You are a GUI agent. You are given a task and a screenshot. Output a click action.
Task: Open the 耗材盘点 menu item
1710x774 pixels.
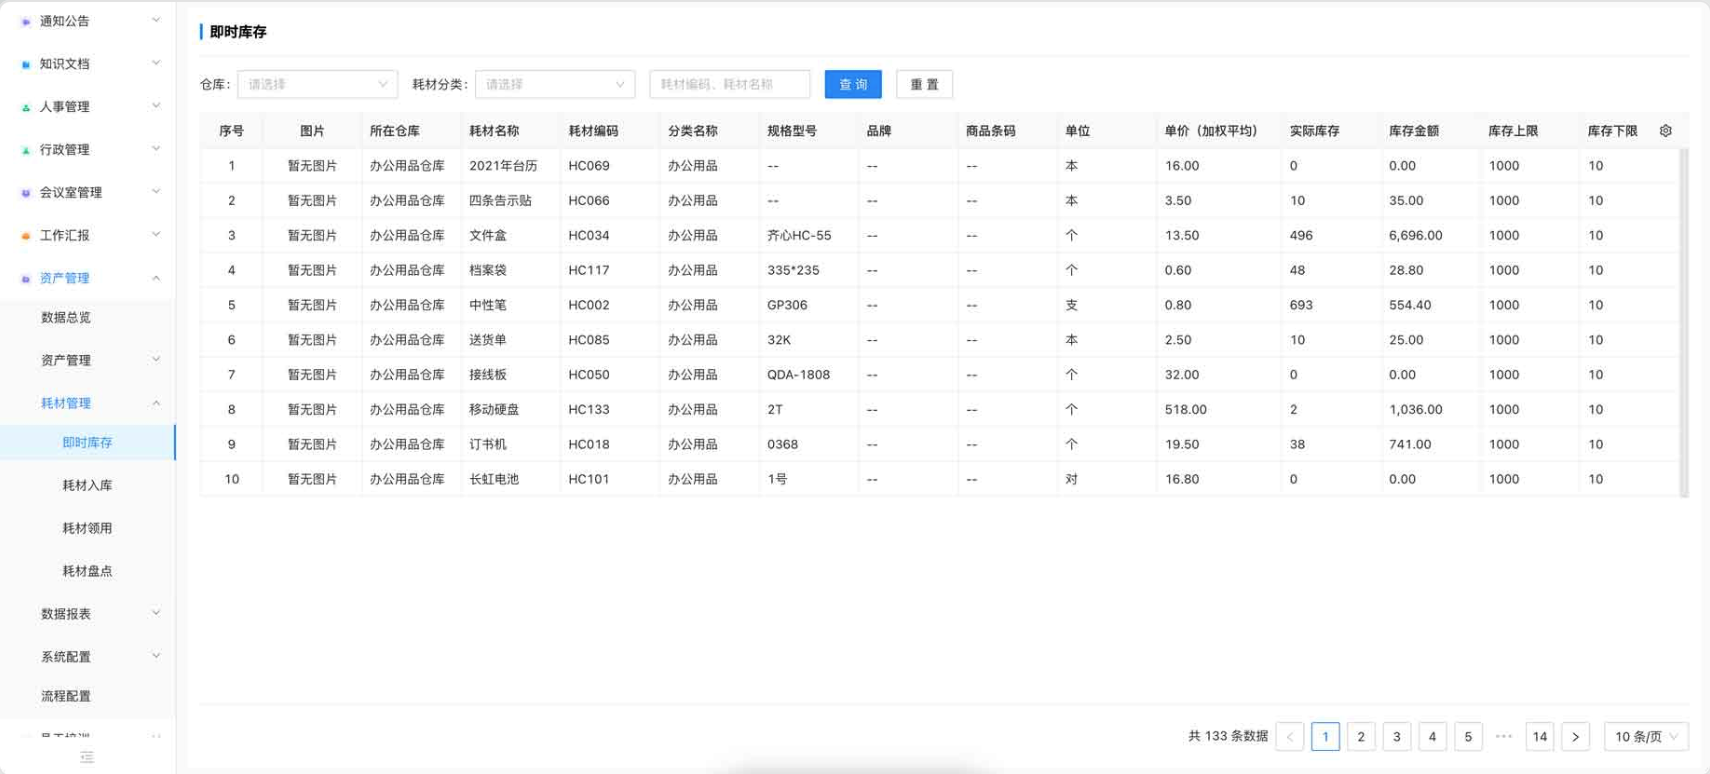88,571
